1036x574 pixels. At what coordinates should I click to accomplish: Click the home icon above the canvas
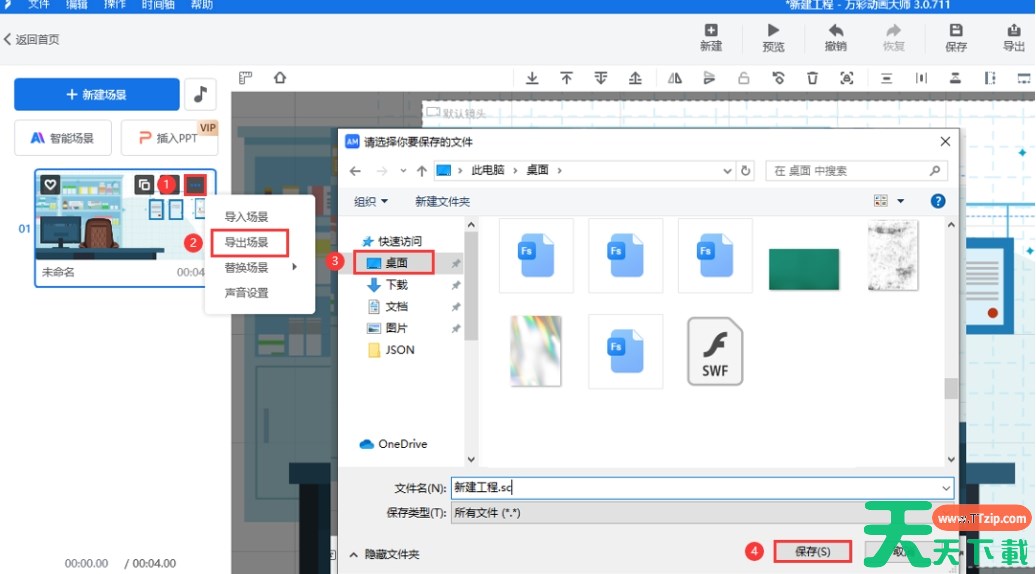(280, 78)
